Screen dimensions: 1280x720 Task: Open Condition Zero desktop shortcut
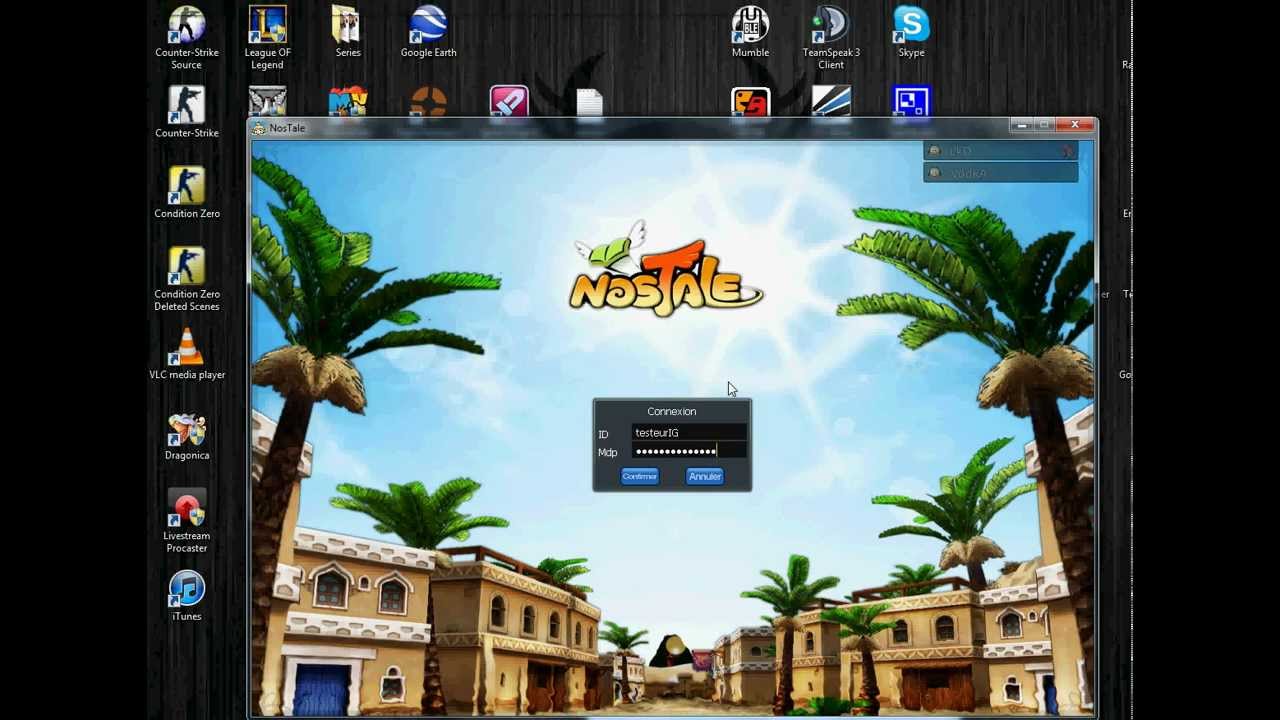tap(186, 192)
